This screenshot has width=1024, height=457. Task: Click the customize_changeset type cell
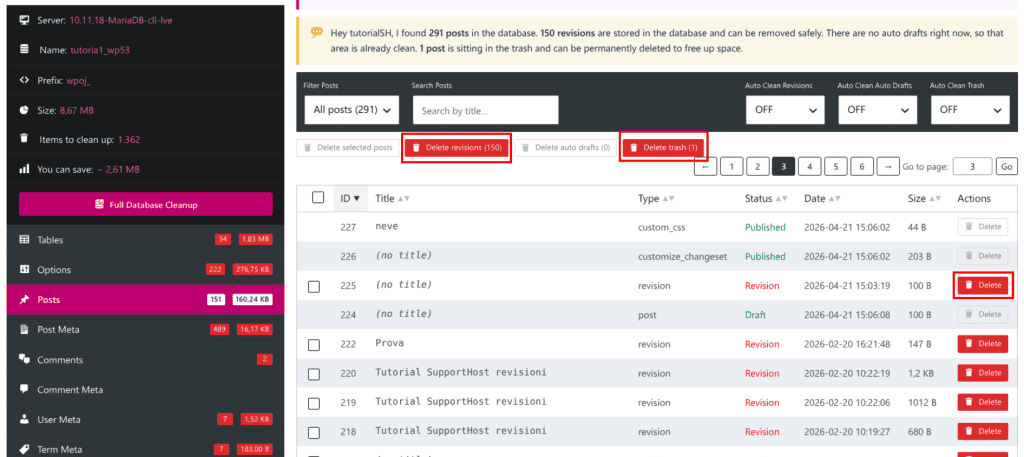pyautogui.click(x=682, y=257)
